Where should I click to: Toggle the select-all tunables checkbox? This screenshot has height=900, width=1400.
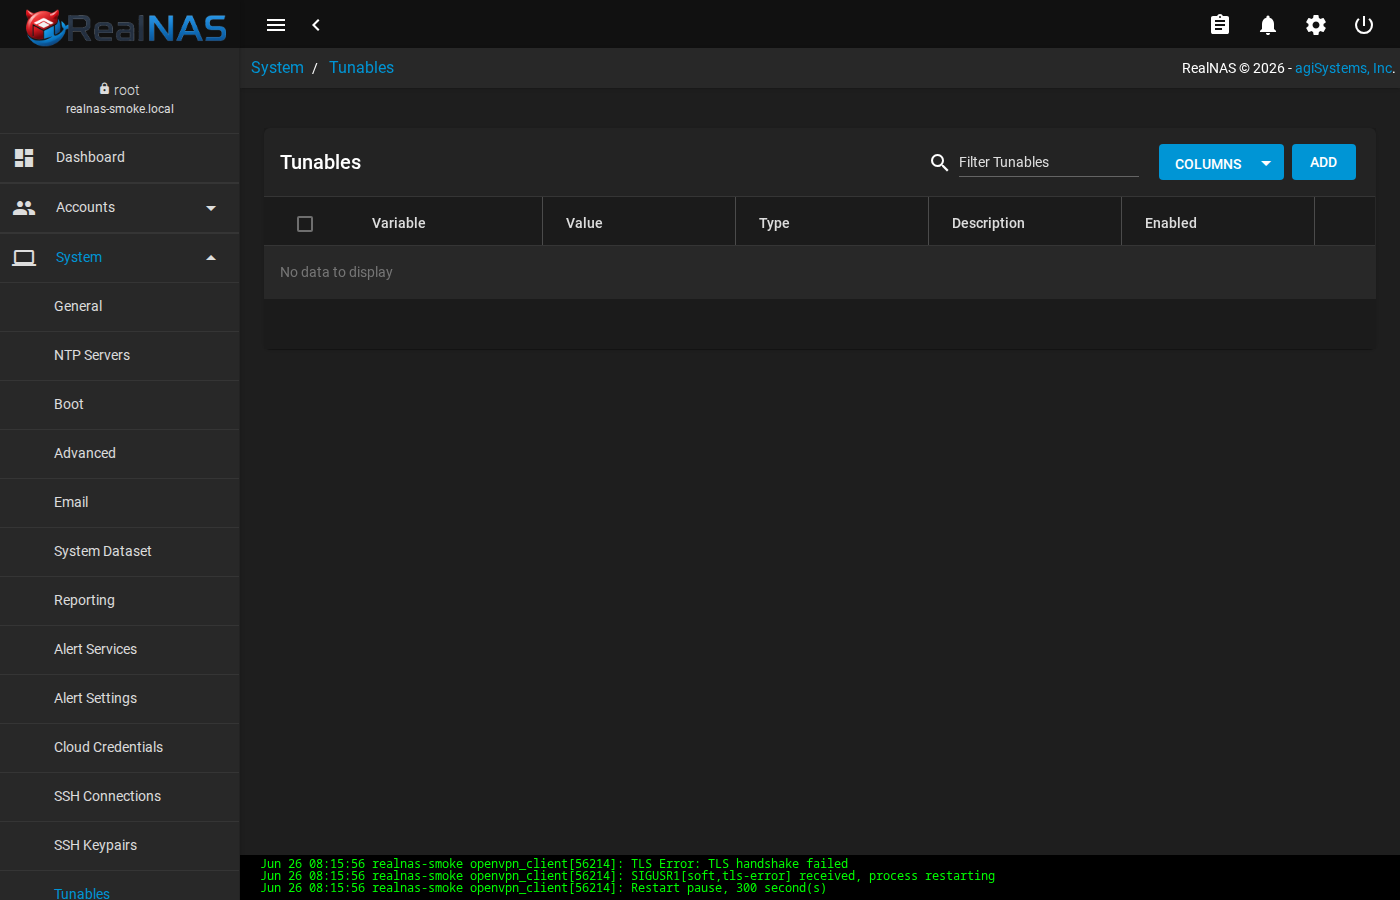[x=305, y=224]
